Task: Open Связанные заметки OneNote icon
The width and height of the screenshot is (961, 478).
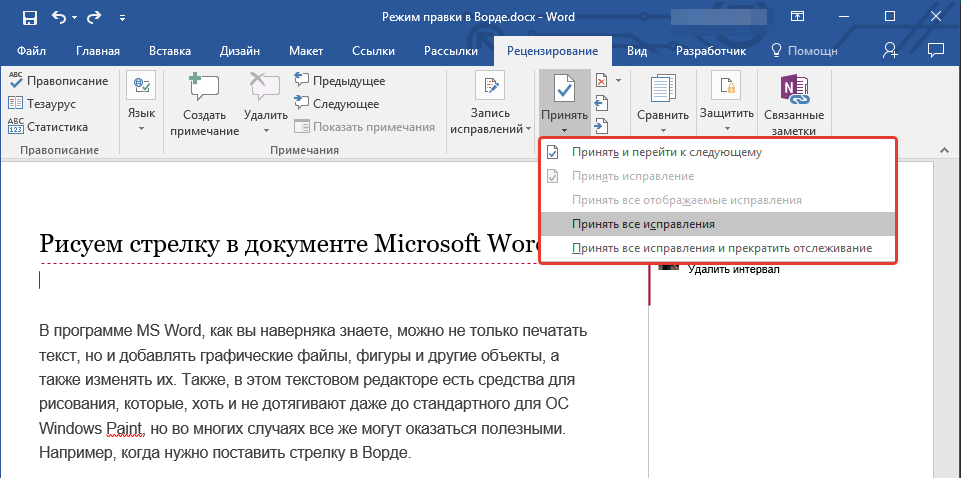Action: (x=794, y=89)
